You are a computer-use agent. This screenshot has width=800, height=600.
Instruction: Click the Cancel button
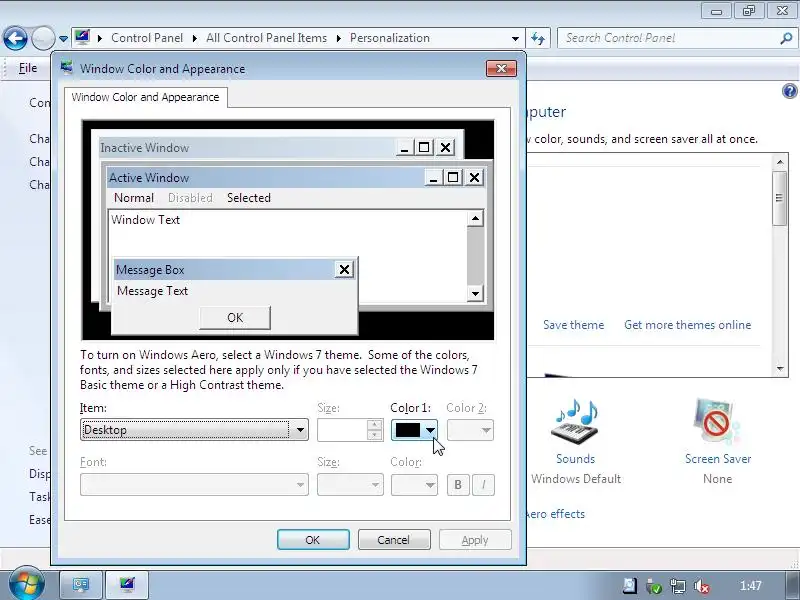[x=393, y=540]
